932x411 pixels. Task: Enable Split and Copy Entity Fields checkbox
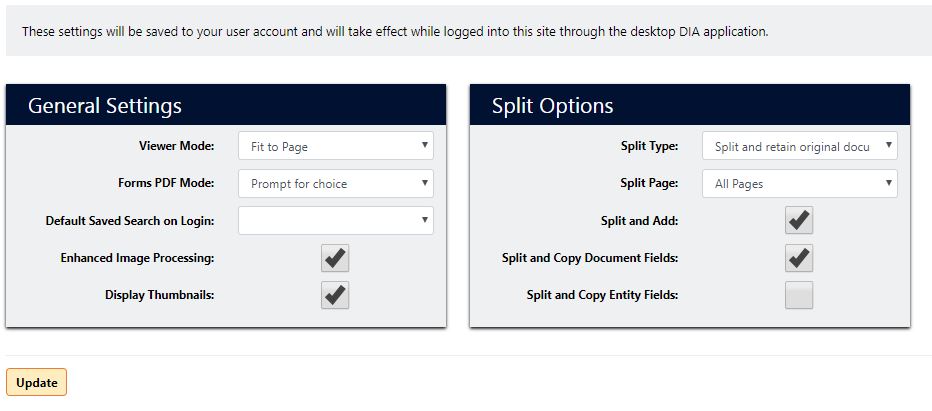pos(799,295)
